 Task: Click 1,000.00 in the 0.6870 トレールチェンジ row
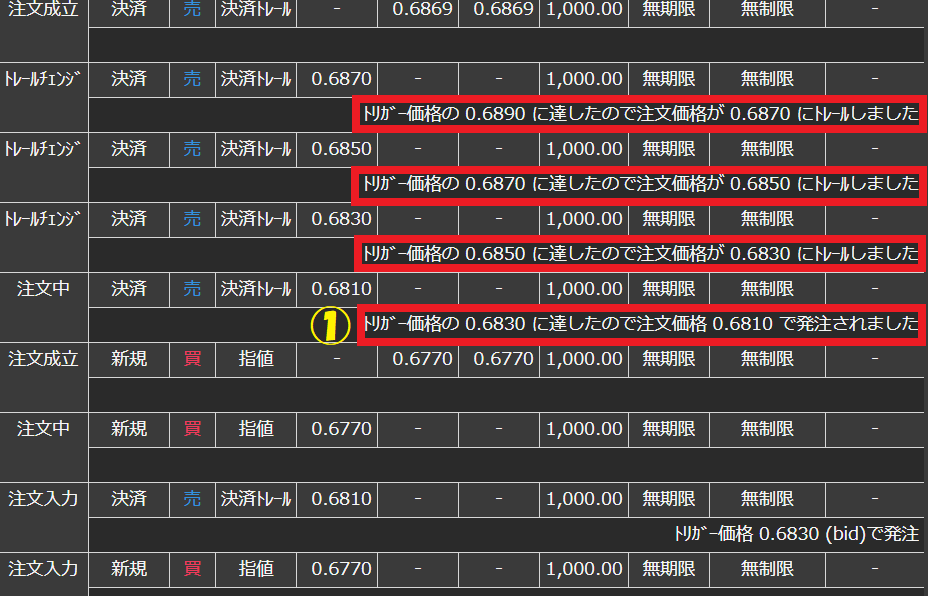pos(584,79)
